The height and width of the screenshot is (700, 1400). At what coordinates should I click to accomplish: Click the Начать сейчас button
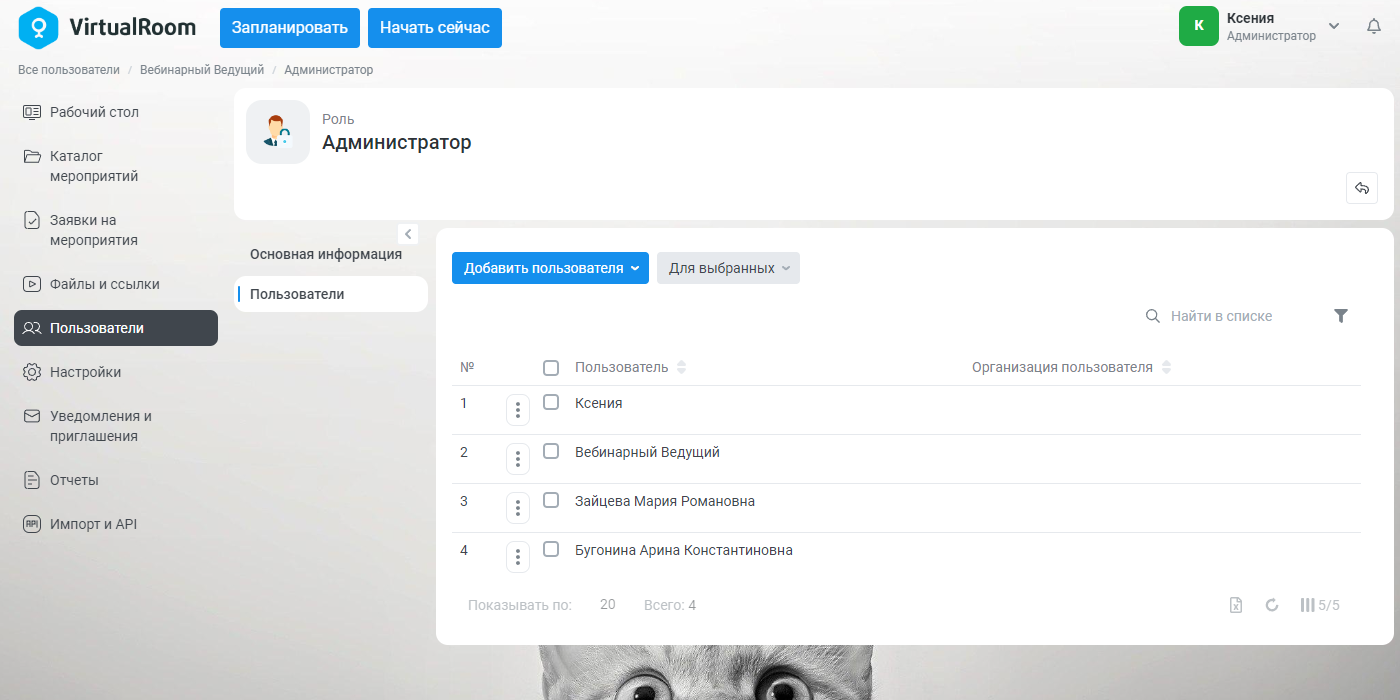pos(435,28)
